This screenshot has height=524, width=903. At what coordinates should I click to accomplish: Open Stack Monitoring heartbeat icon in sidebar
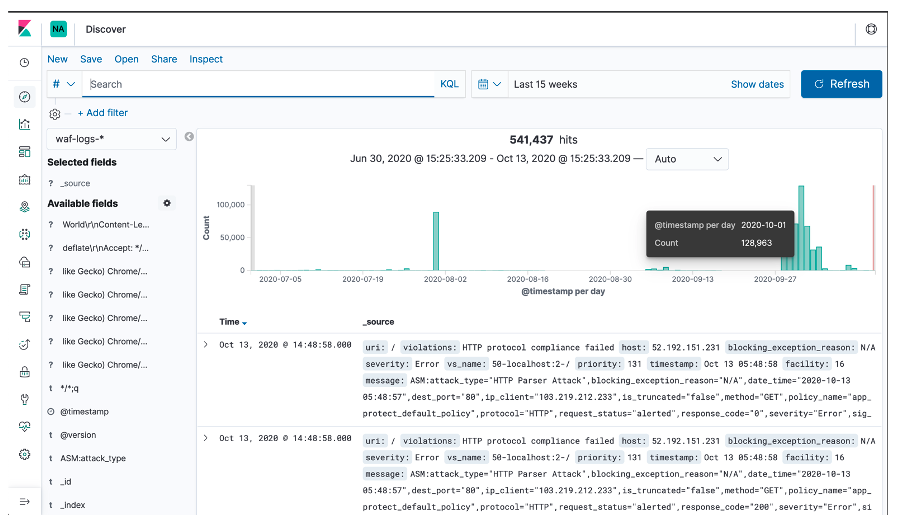pos(24,427)
